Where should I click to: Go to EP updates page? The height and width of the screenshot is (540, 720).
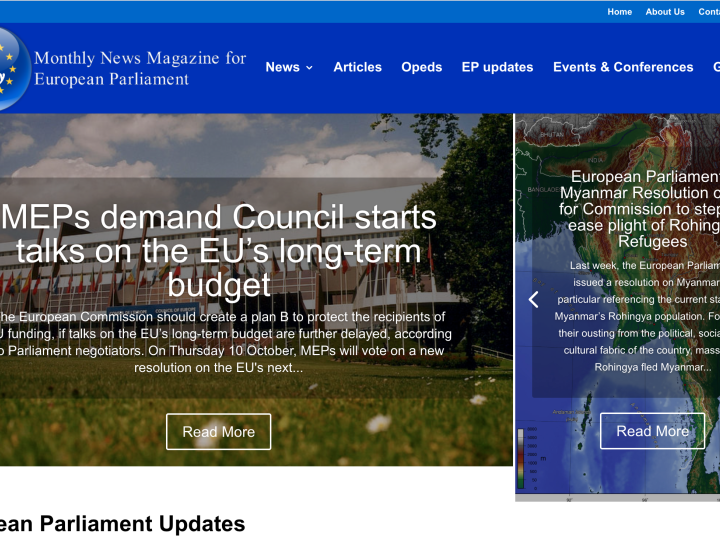click(x=497, y=67)
